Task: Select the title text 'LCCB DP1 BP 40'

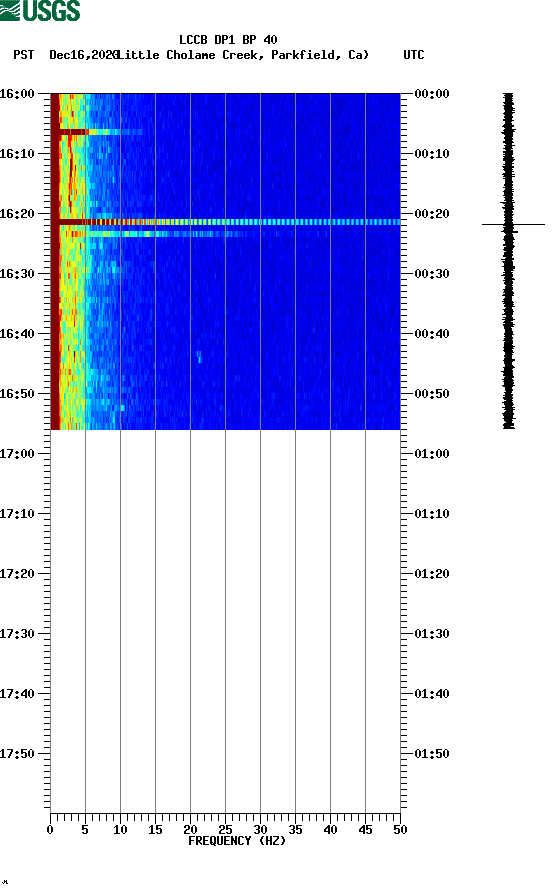Action: coord(228,40)
